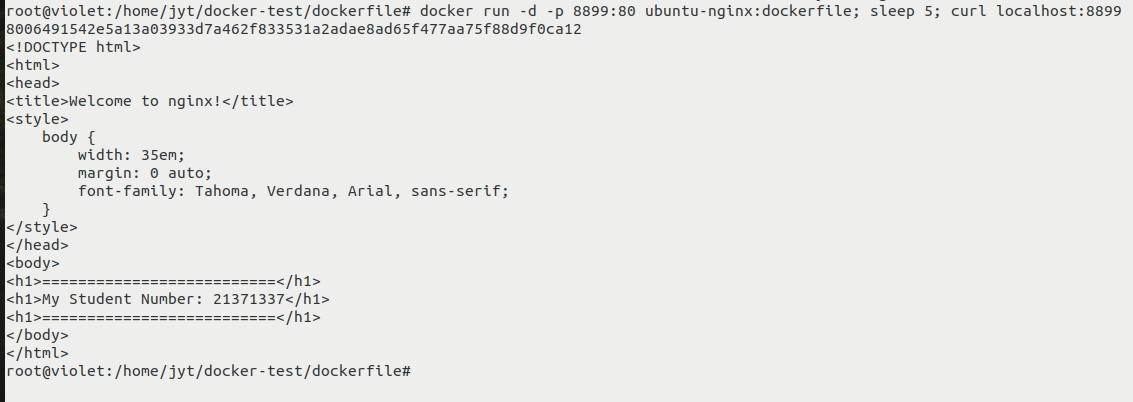Click the container ID hash line
Viewport: 1133px width, 402px height.
pos(293,29)
